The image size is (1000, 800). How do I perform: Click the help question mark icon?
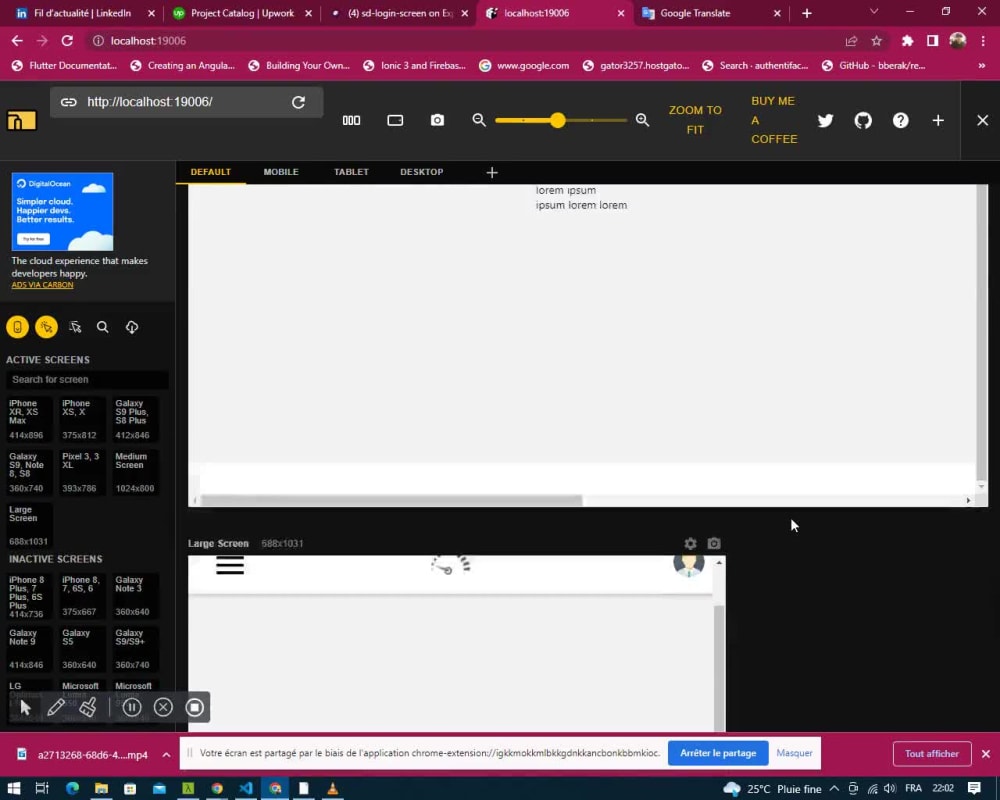pos(900,120)
